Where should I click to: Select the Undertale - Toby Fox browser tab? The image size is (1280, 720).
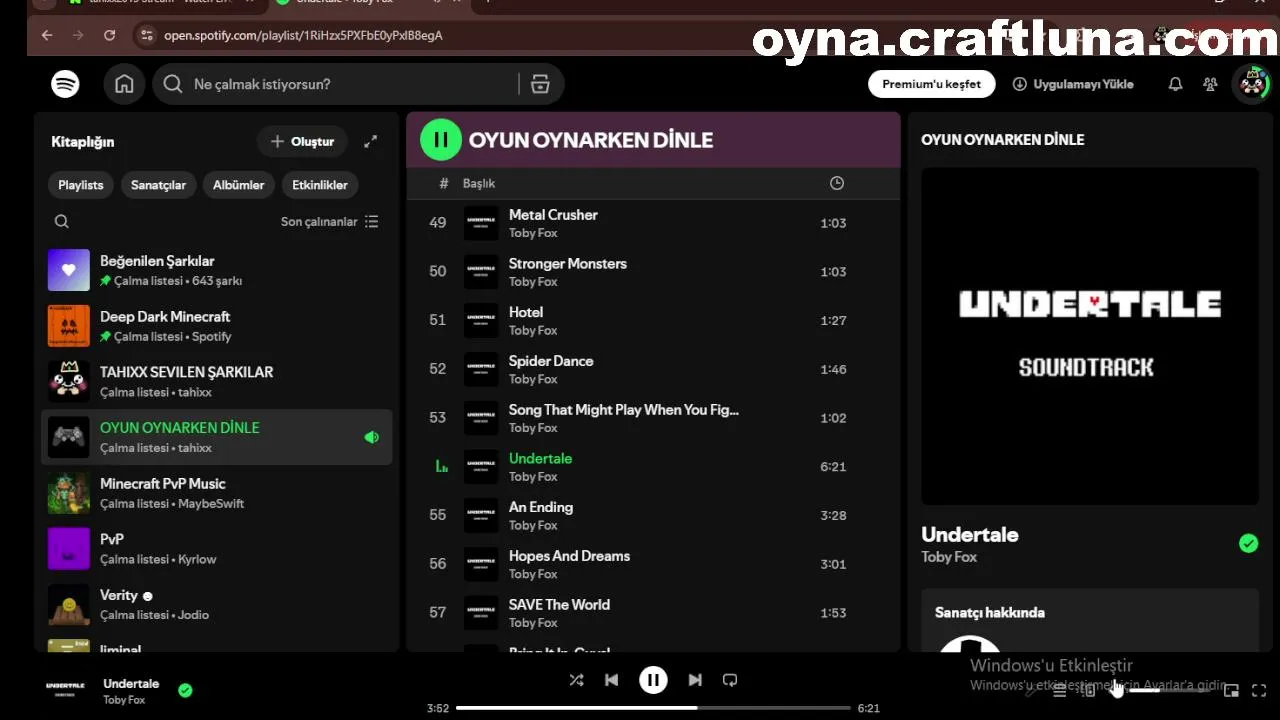pyautogui.click(x=367, y=4)
